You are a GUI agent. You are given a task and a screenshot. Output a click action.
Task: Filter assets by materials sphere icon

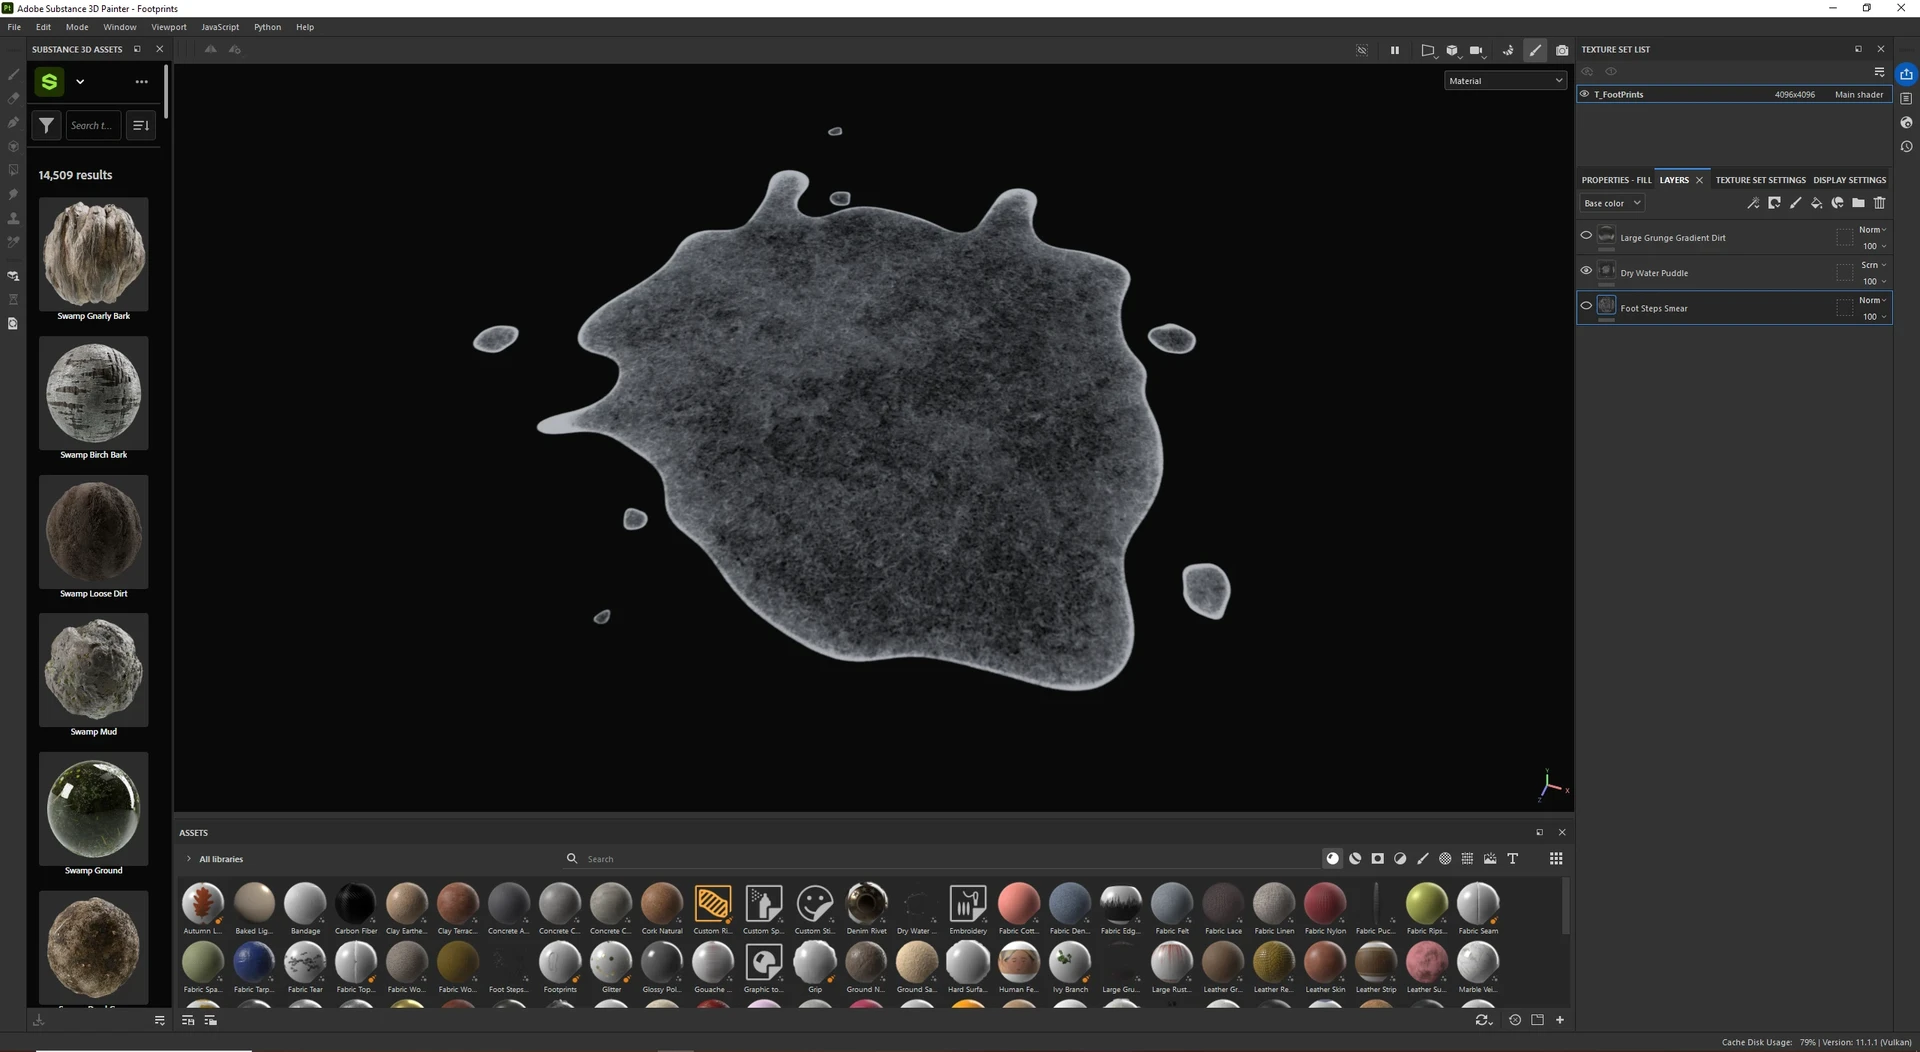point(1332,858)
